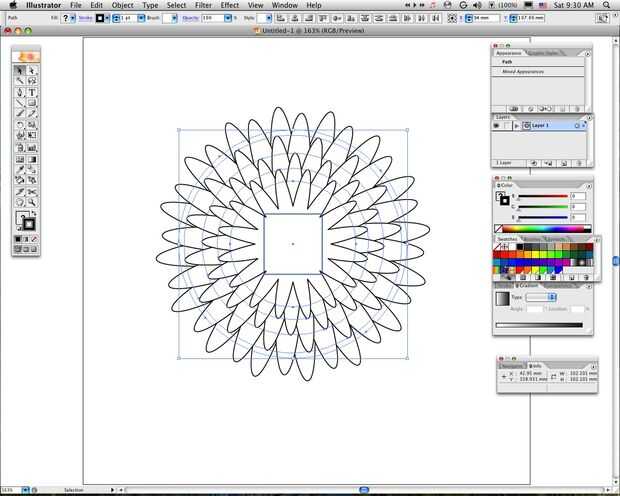Select the Scale tool
The width and height of the screenshot is (620, 496).
[x=32, y=125]
